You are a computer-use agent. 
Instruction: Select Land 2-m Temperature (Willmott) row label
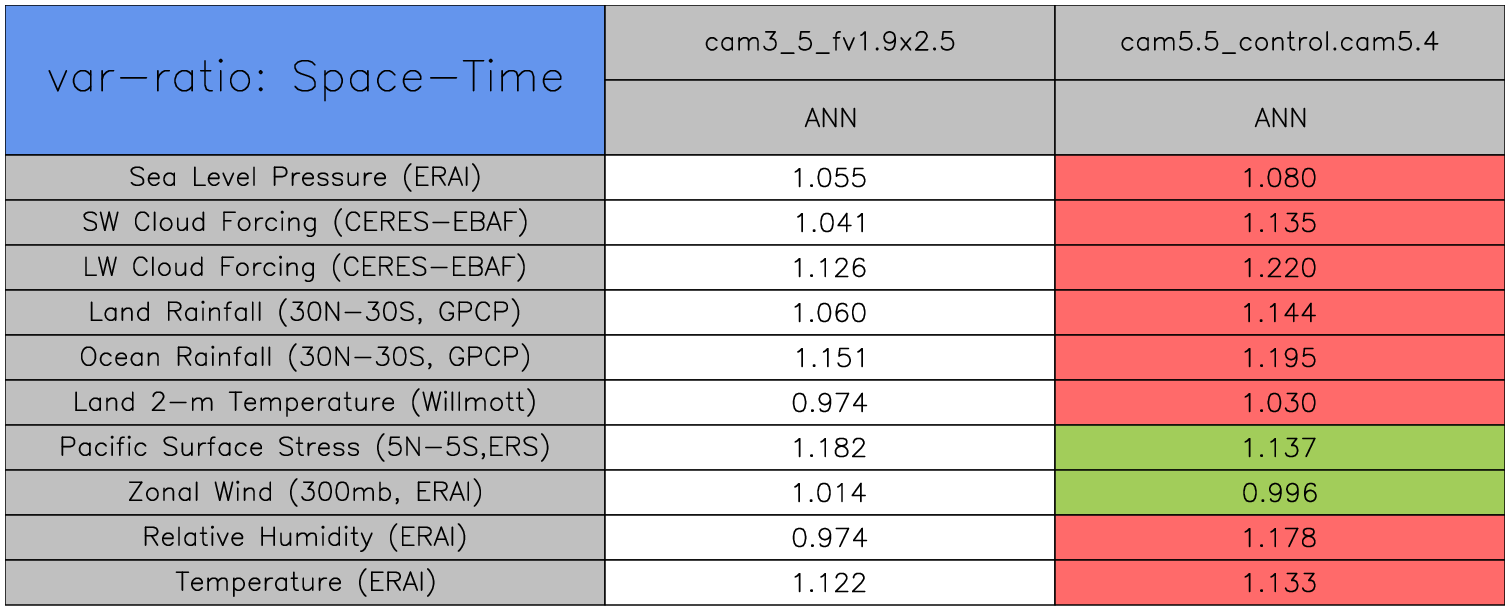(305, 402)
